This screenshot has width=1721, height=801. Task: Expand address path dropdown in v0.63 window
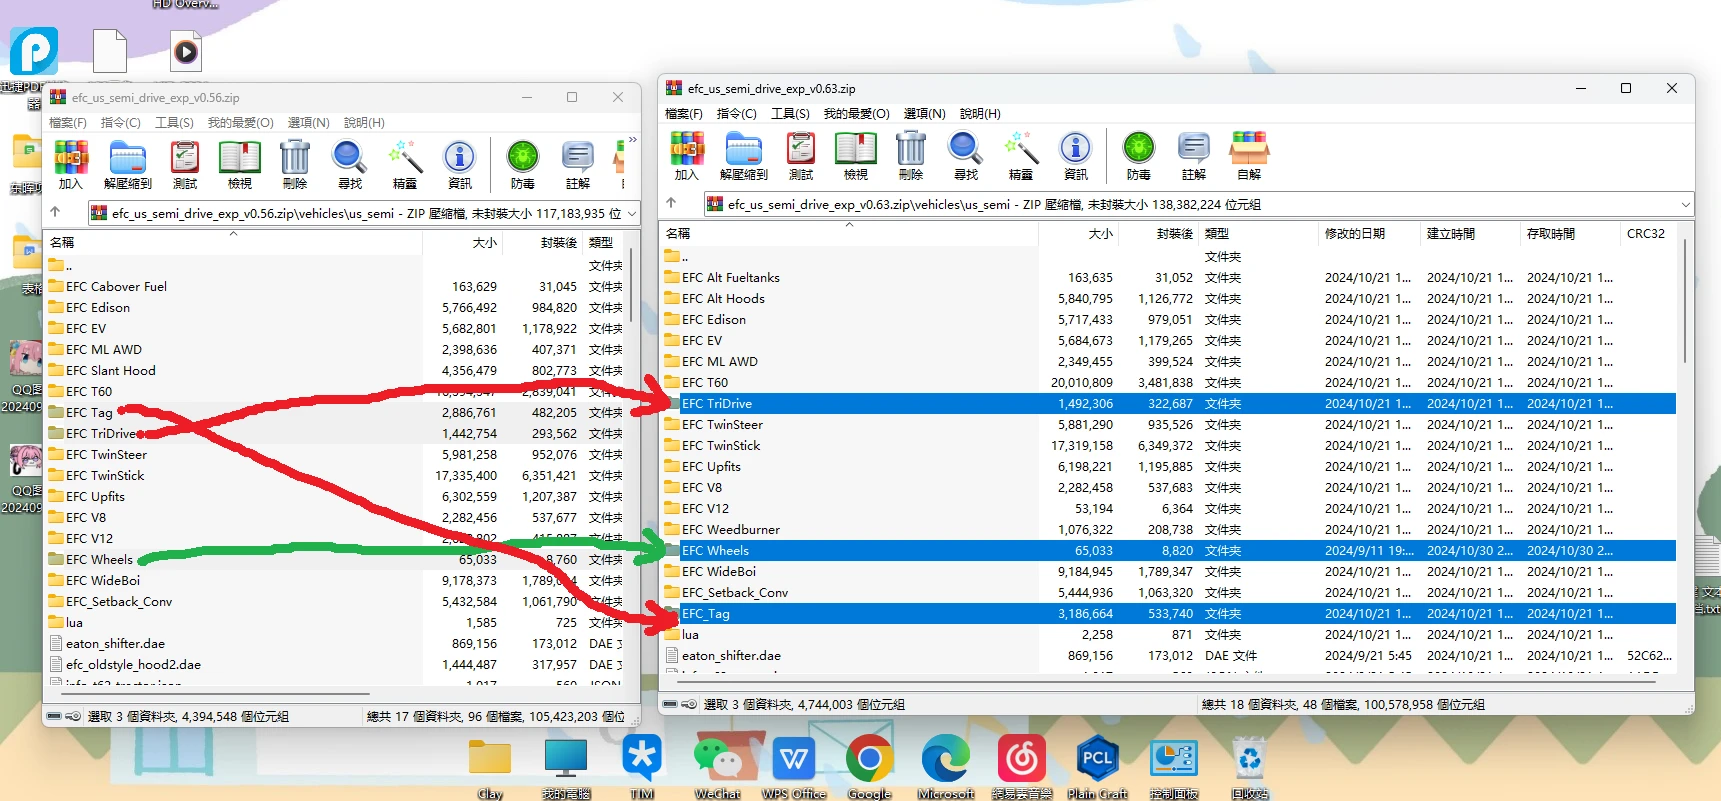click(1685, 204)
